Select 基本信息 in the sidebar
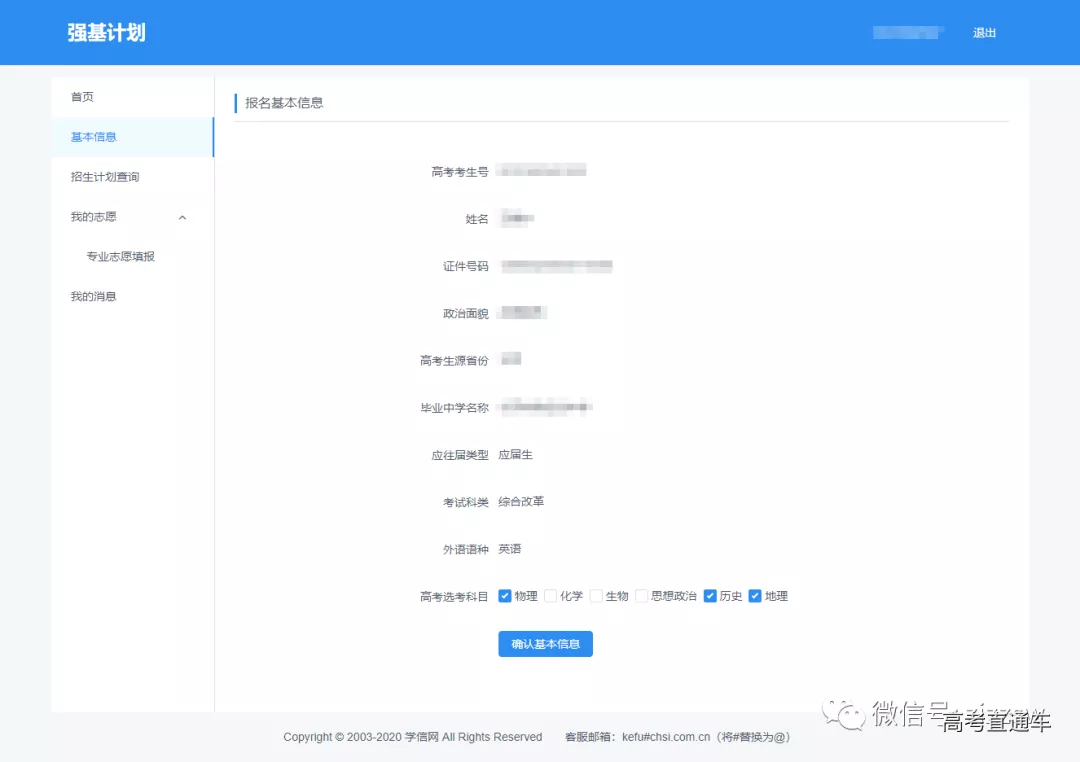 point(94,137)
